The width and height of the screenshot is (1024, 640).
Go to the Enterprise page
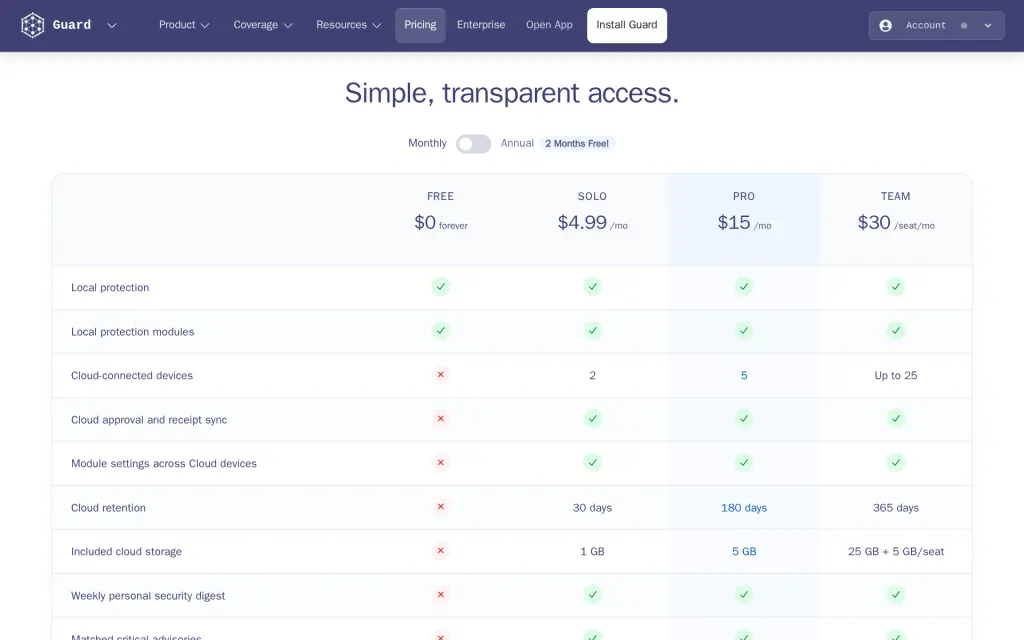481,25
